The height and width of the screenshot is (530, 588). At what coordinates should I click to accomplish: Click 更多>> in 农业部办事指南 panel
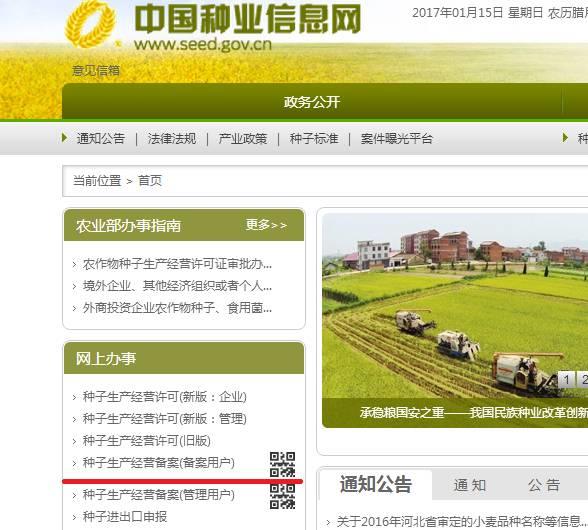[266, 225]
